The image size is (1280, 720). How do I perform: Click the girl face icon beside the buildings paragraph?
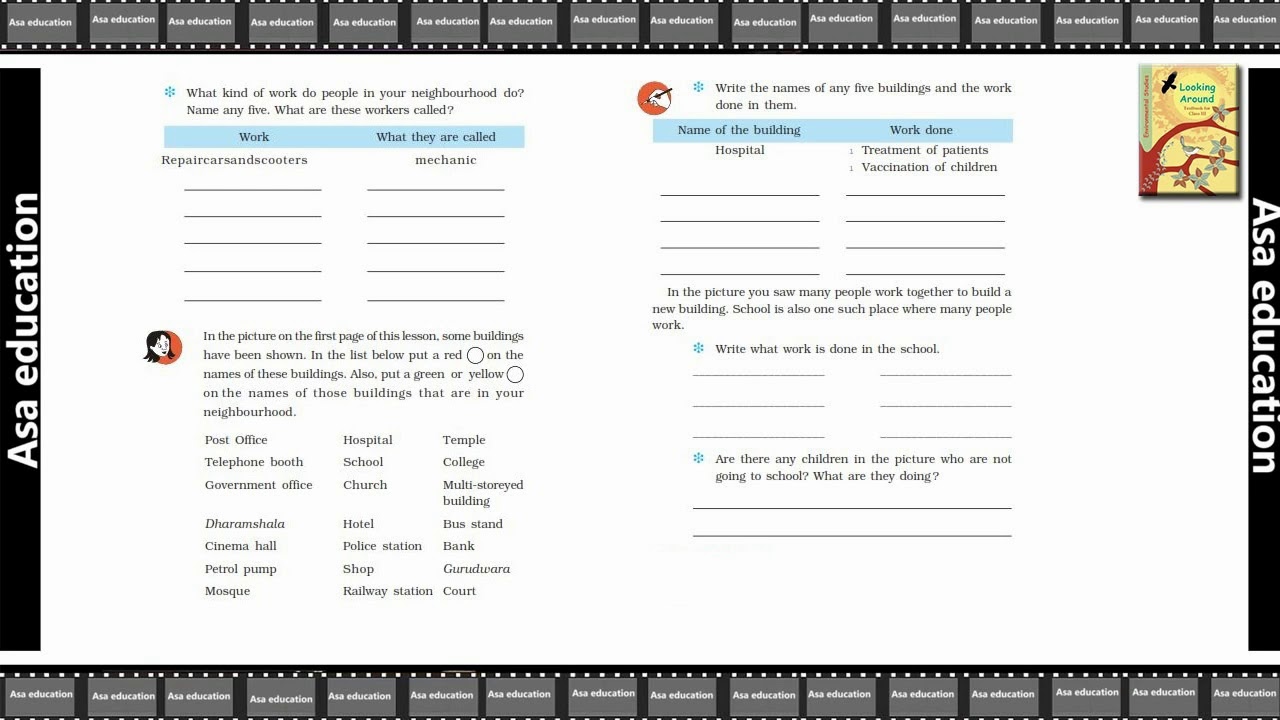click(x=162, y=347)
